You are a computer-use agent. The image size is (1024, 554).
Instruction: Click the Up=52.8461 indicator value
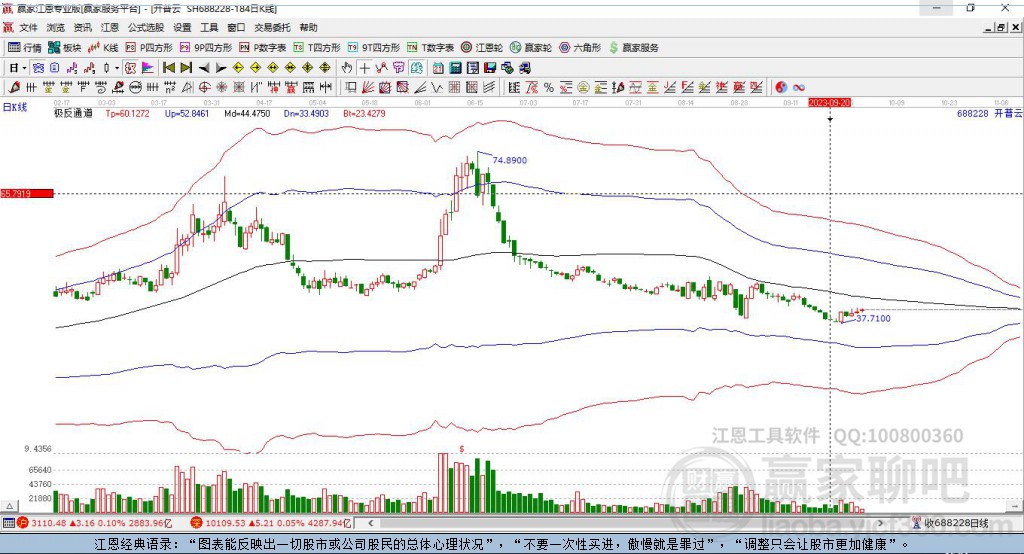(187, 114)
